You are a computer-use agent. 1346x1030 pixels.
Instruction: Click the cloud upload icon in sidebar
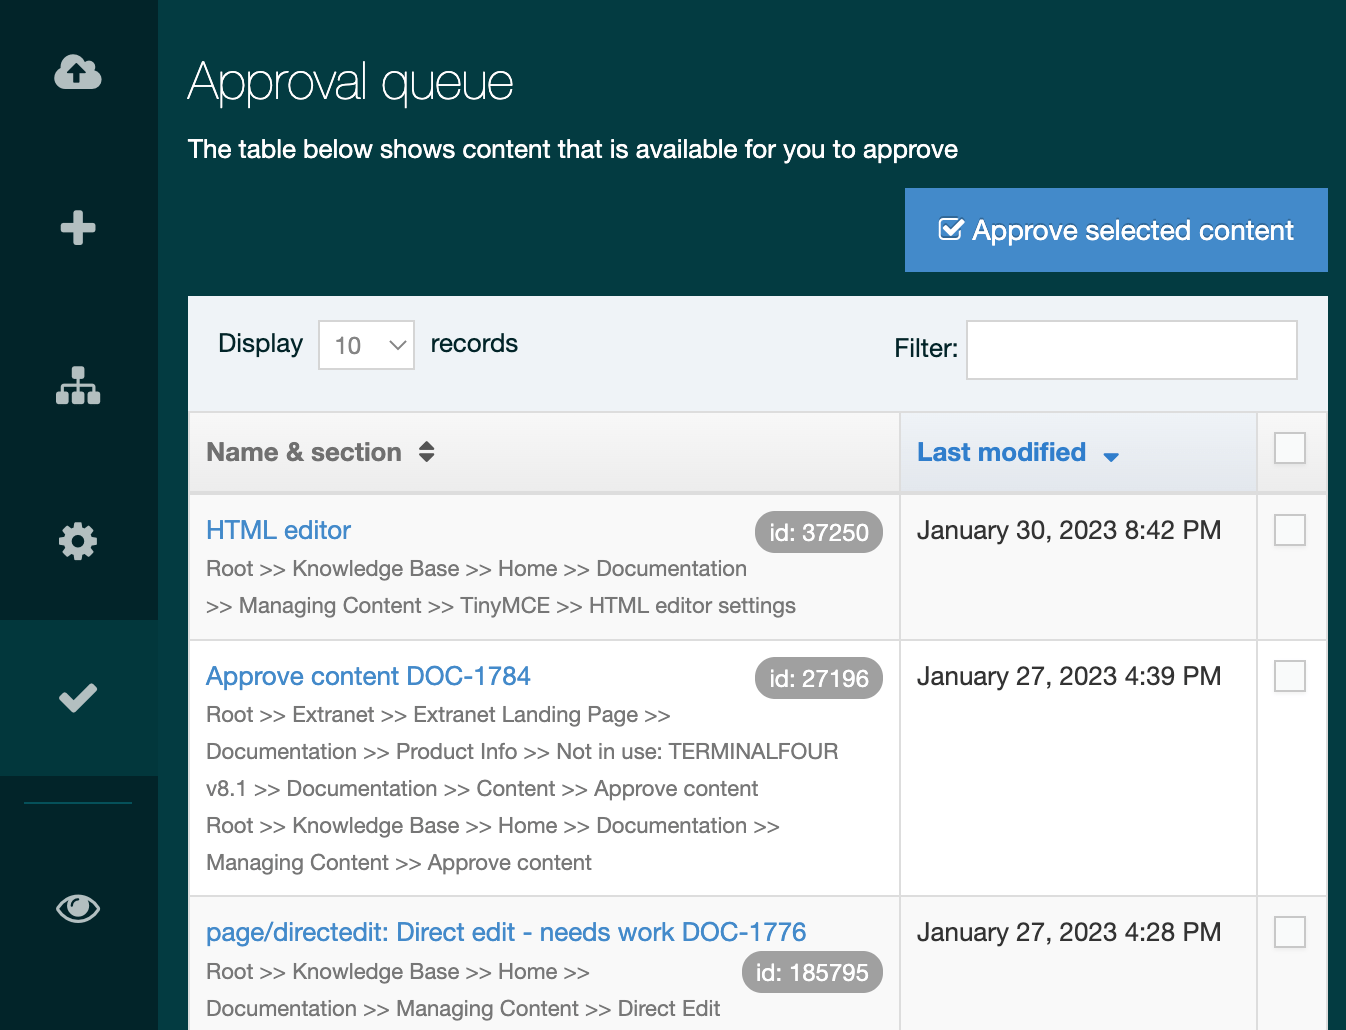(78, 72)
